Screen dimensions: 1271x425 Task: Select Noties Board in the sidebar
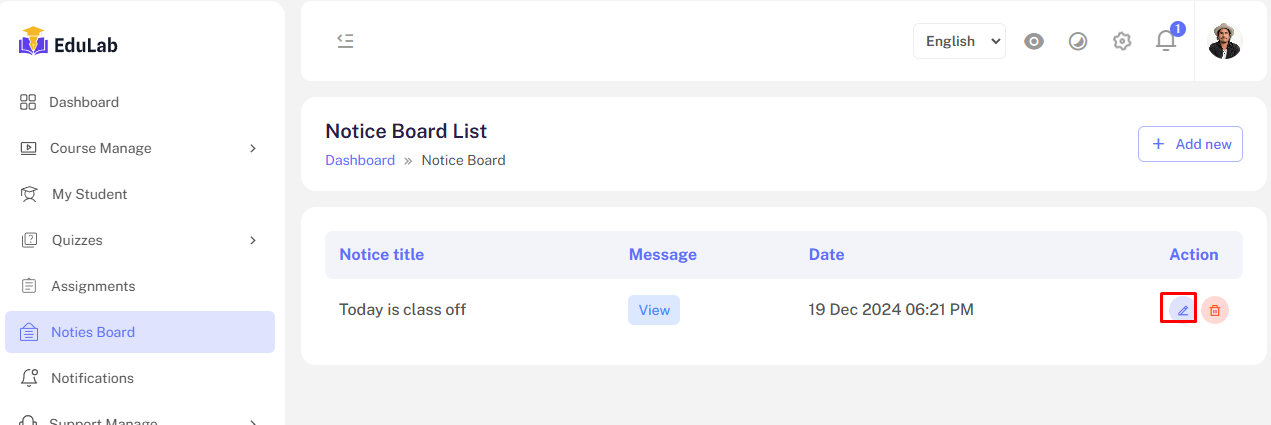coord(92,332)
